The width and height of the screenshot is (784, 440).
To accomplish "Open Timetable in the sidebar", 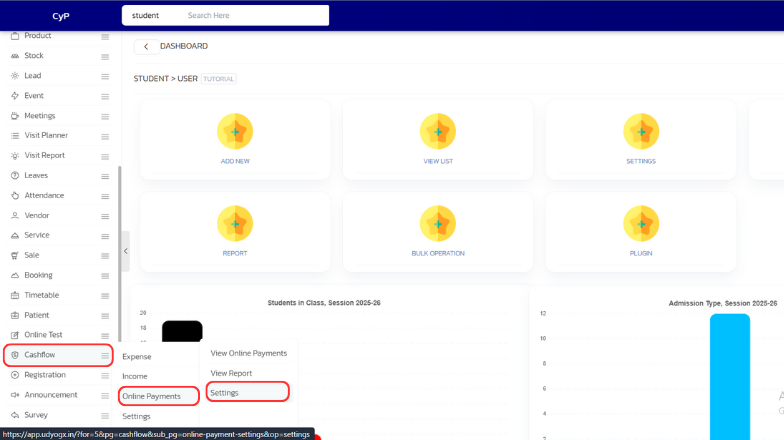I will tap(42, 295).
